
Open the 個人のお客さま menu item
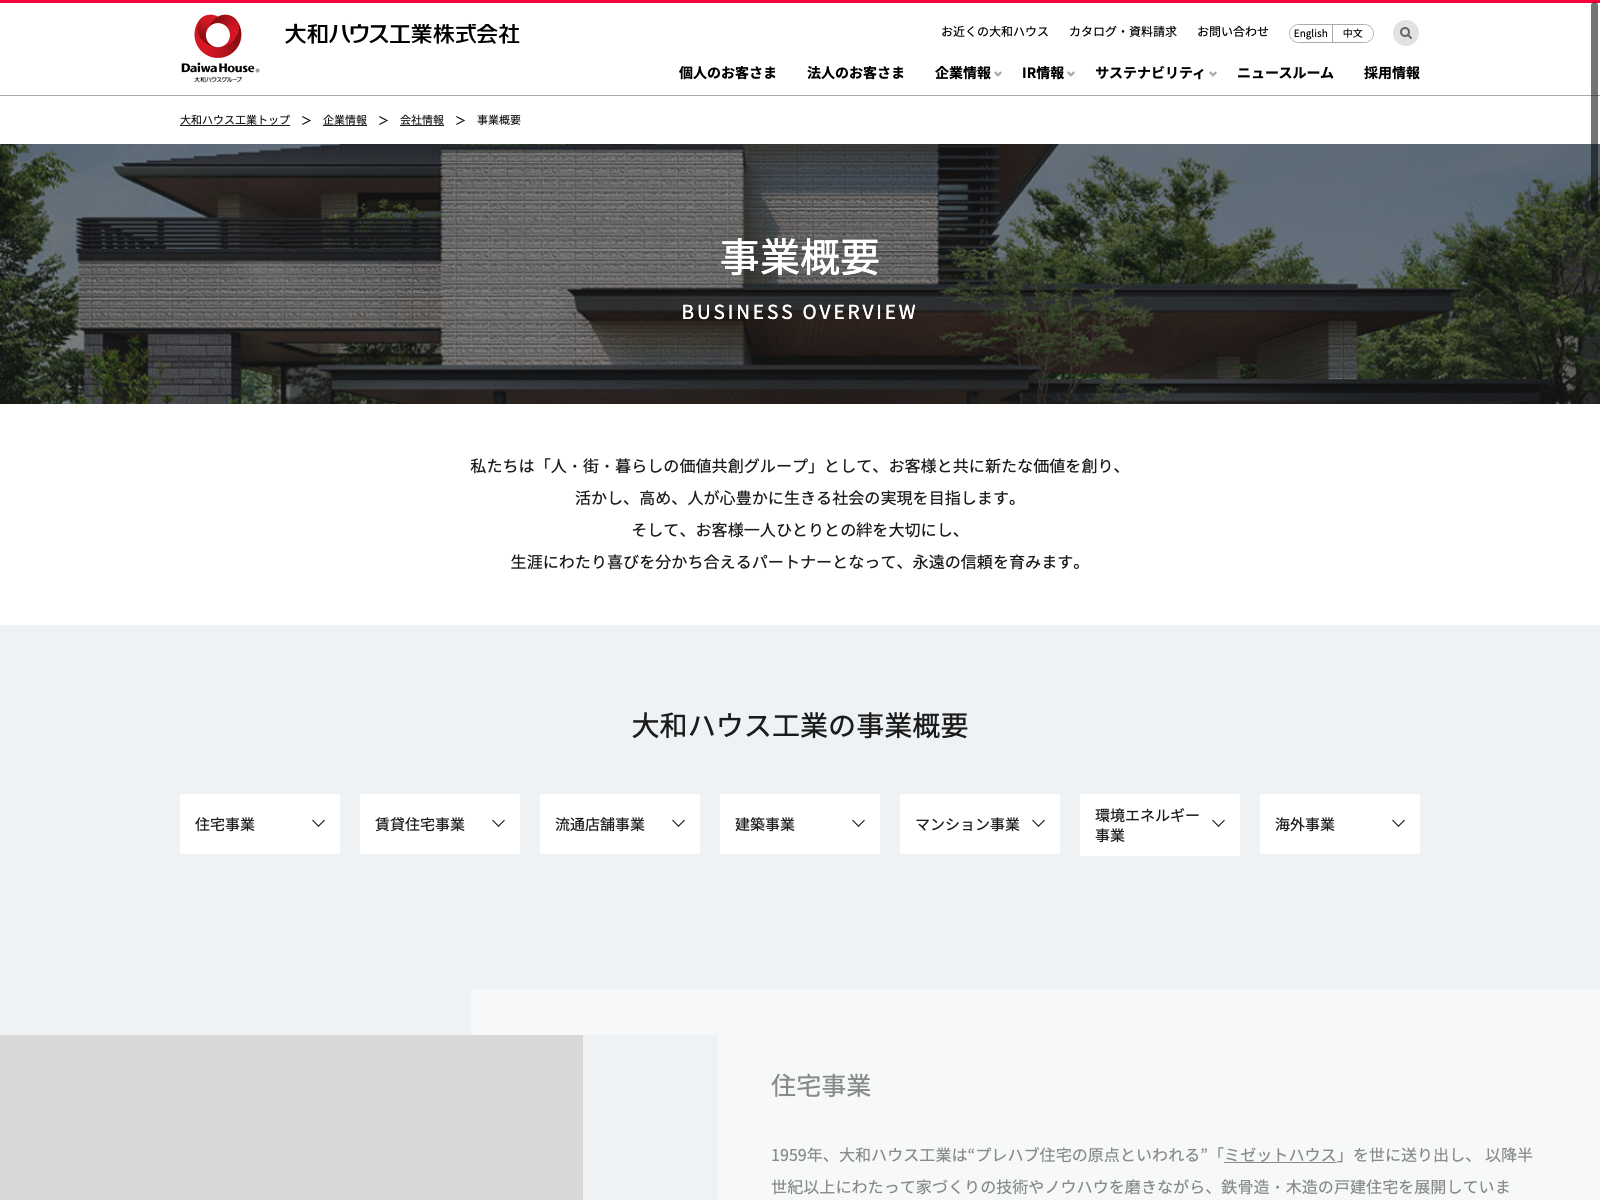[727, 73]
